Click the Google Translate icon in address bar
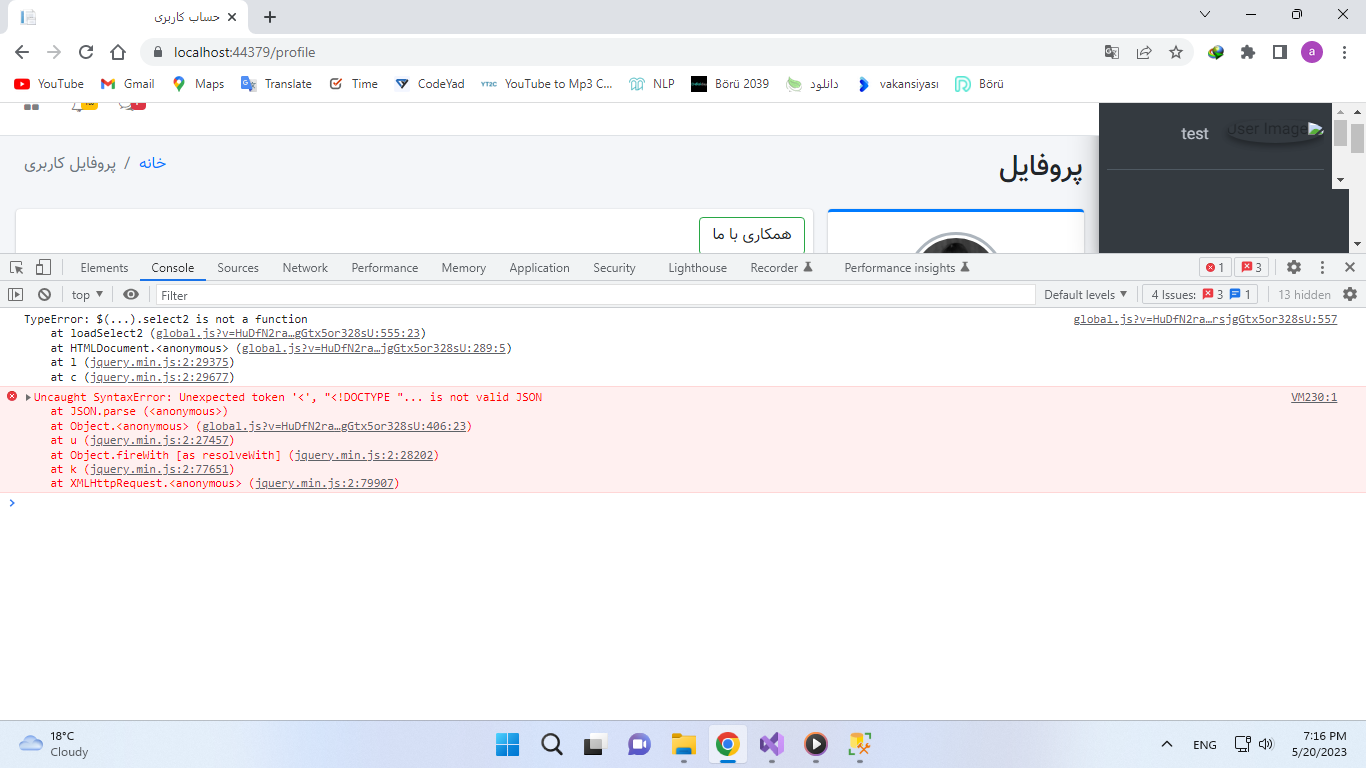Viewport: 1366px width, 768px height. click(x=1112, y=52)
